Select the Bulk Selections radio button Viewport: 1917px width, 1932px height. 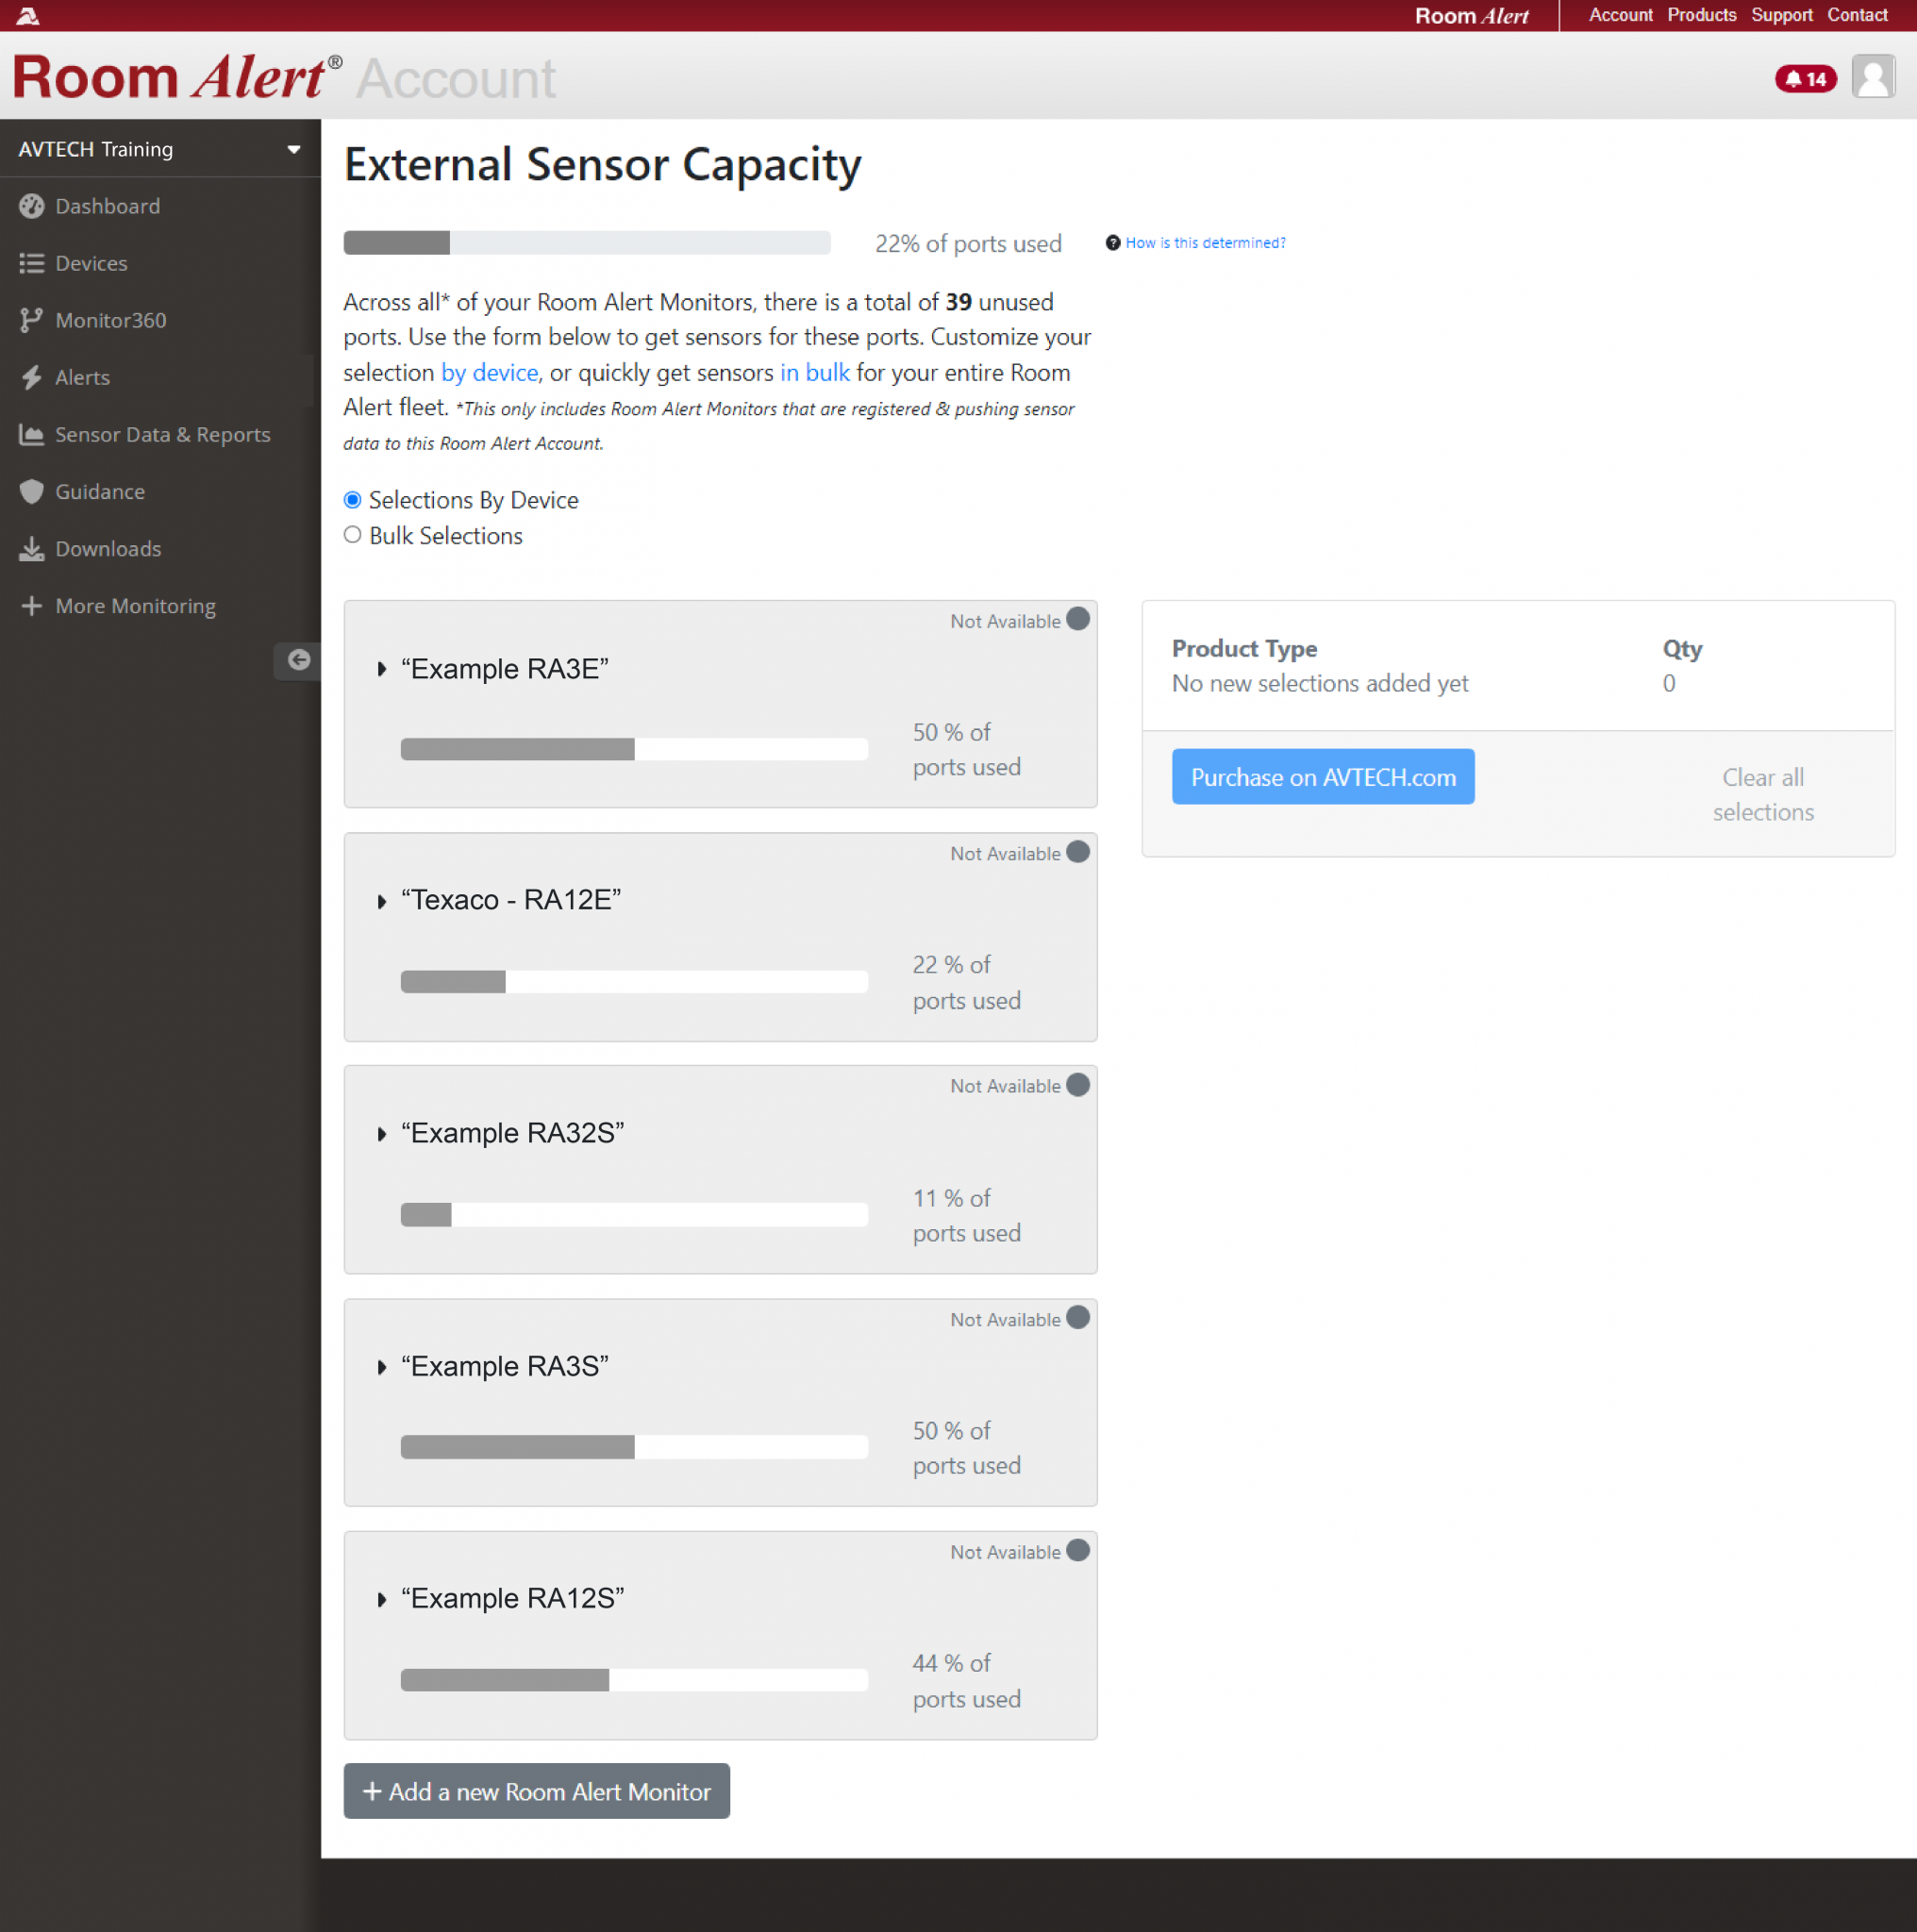(x=352, y=535)
